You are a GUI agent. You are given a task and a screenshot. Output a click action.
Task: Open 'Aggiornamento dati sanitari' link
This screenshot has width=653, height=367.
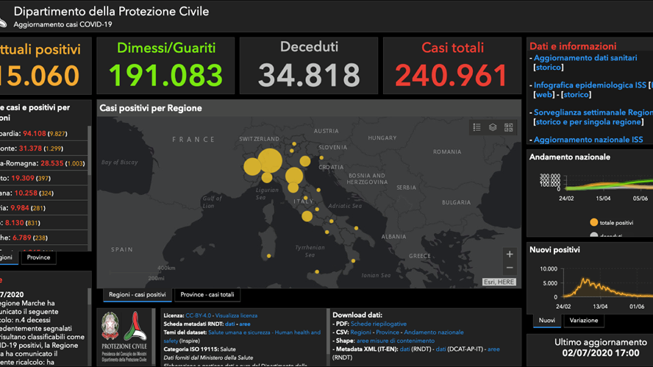click(585, 58)
